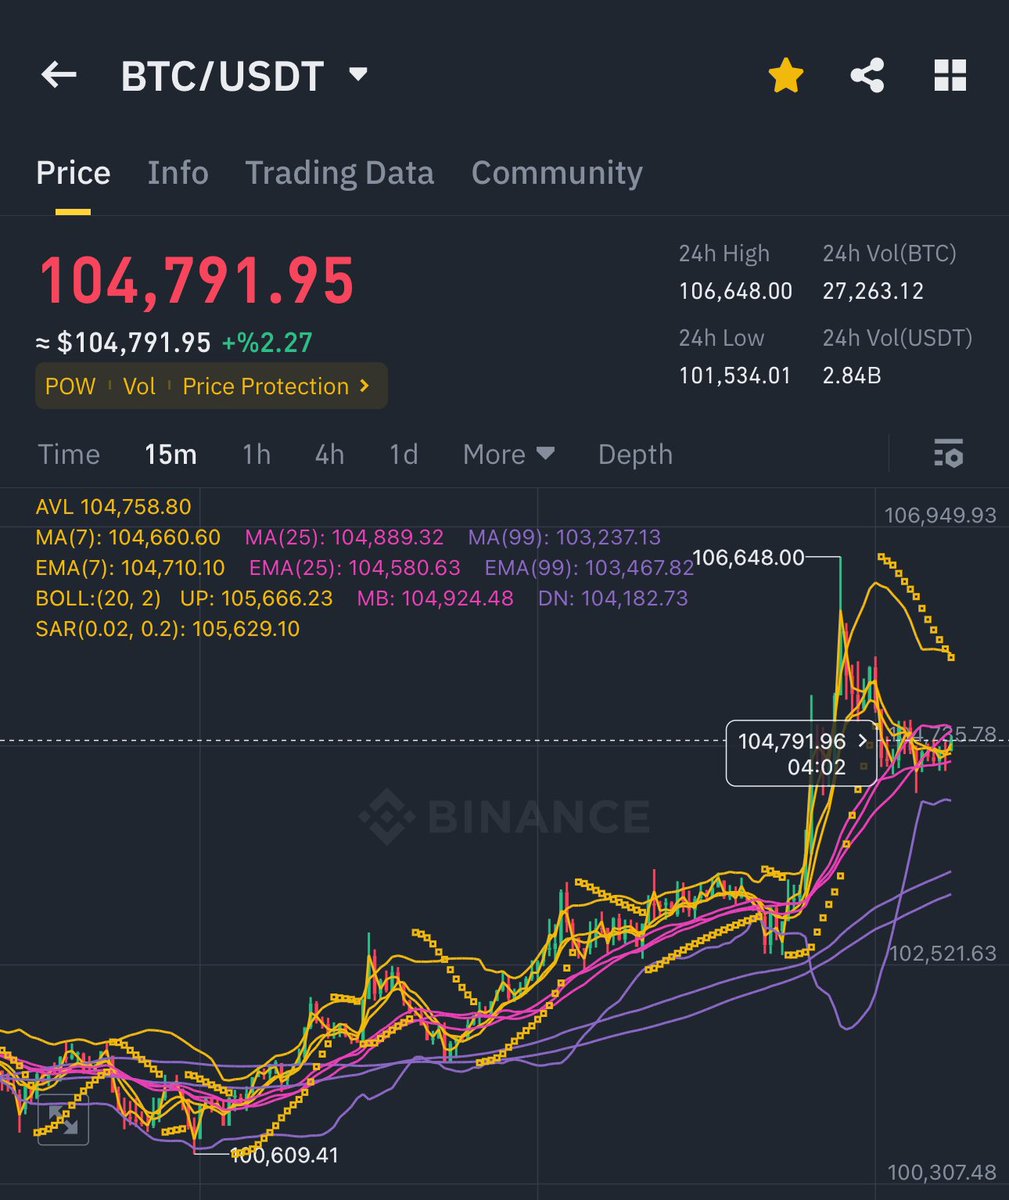Select the 1h chart interval

pyautogui.click(x=256, y=455)
